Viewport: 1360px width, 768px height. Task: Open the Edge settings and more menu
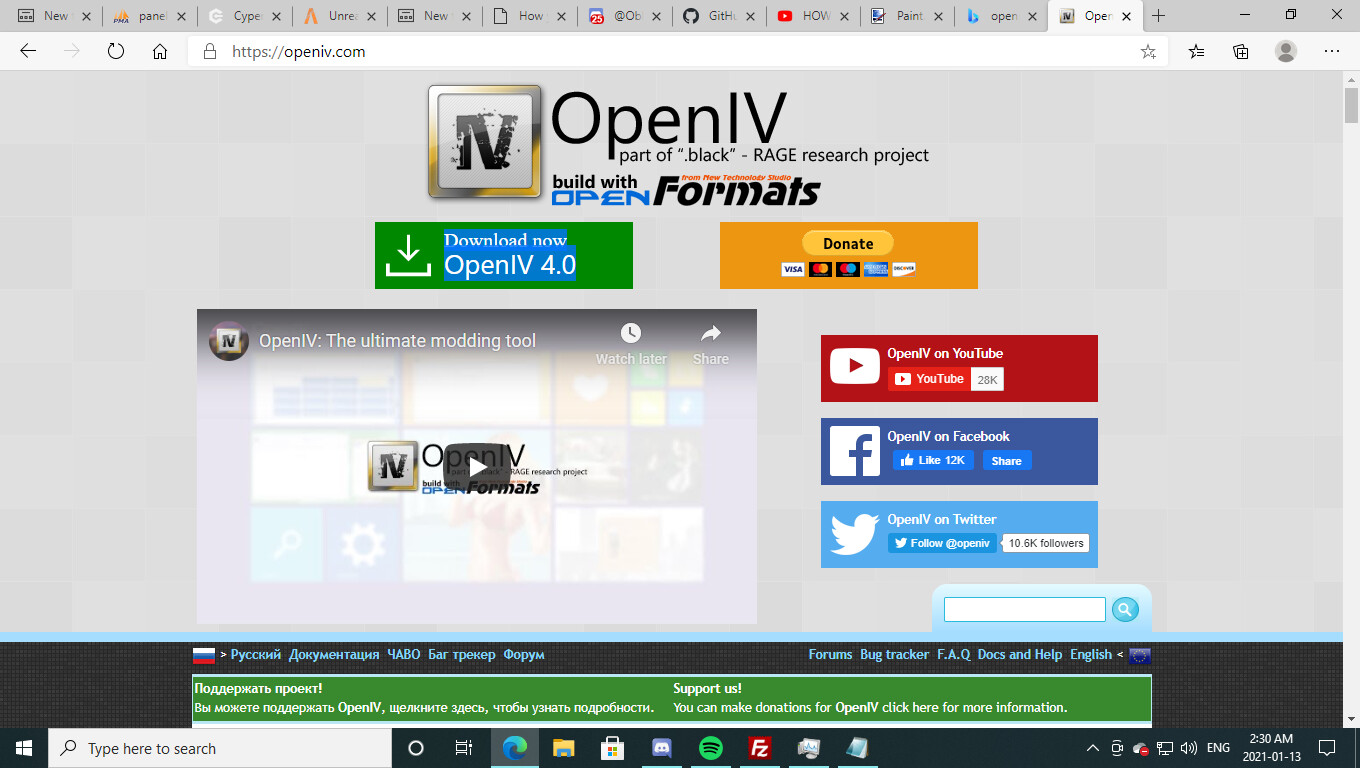click(1331, 51)
